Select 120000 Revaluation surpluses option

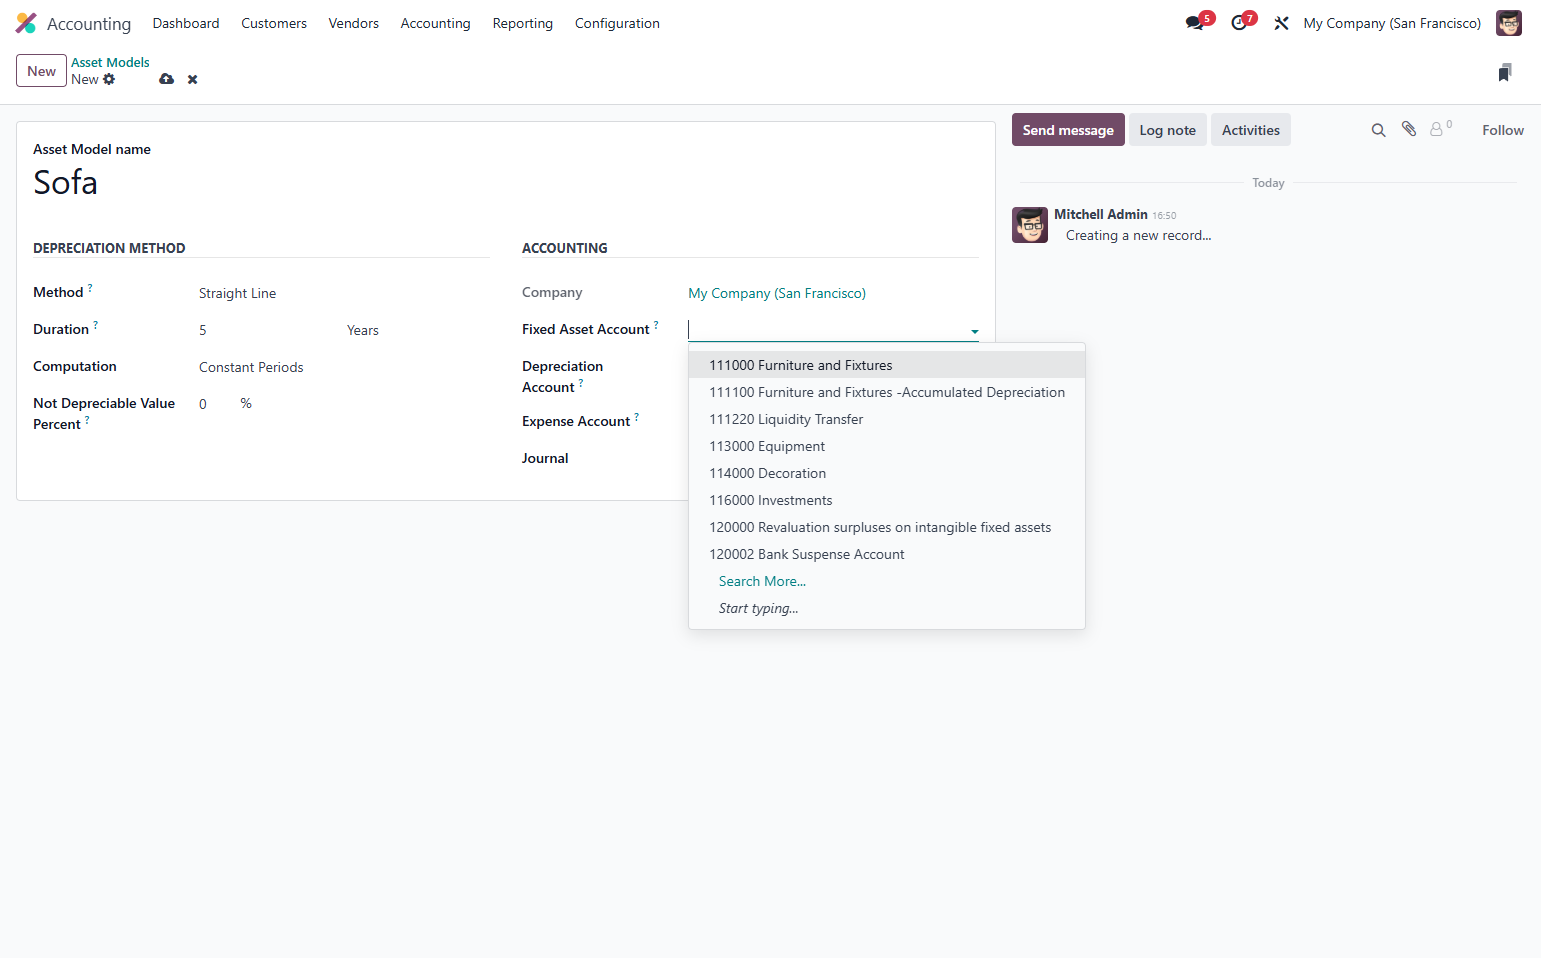[x=887, y=527]
